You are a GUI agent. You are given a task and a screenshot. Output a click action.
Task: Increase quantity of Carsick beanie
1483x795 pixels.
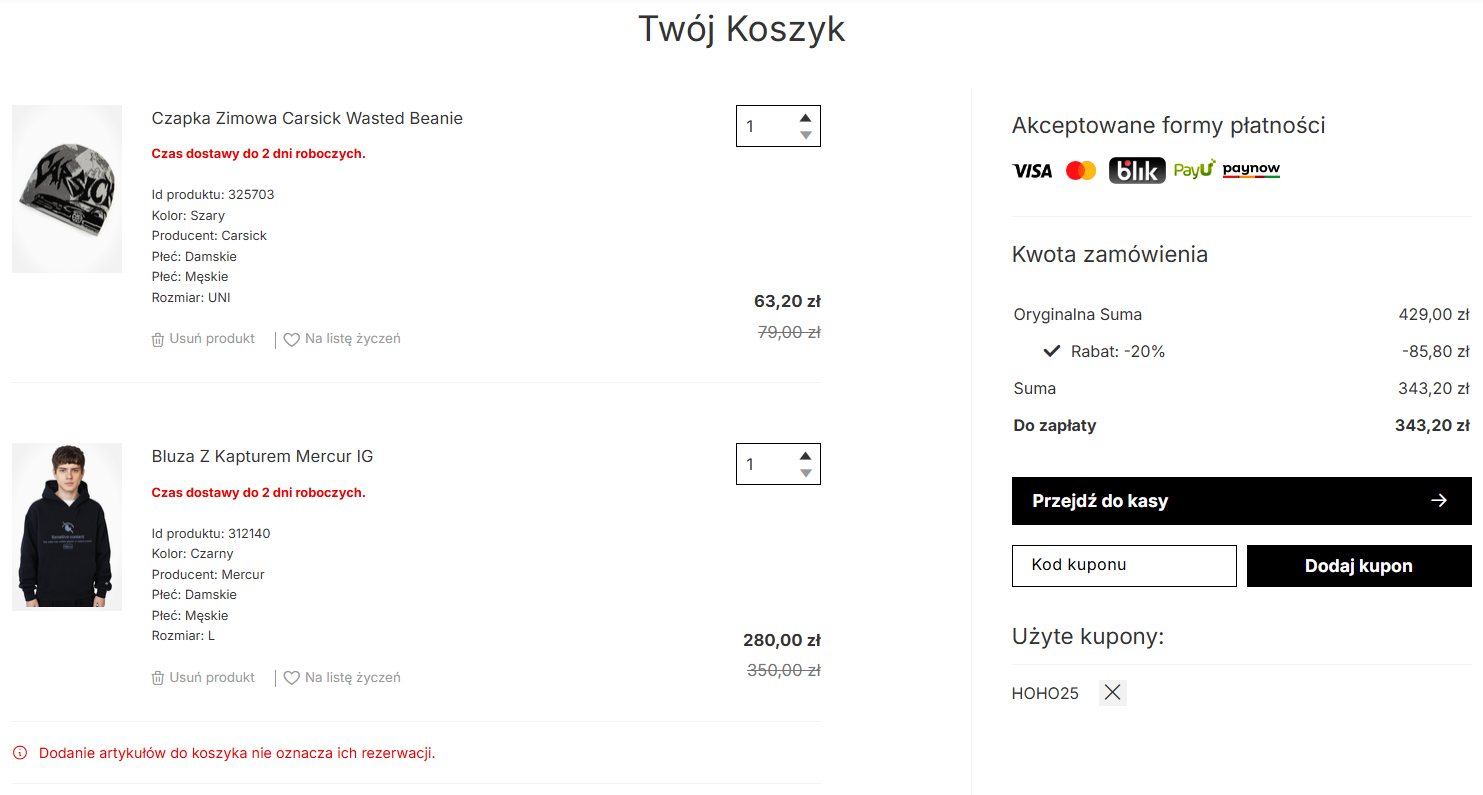(805, 117)
